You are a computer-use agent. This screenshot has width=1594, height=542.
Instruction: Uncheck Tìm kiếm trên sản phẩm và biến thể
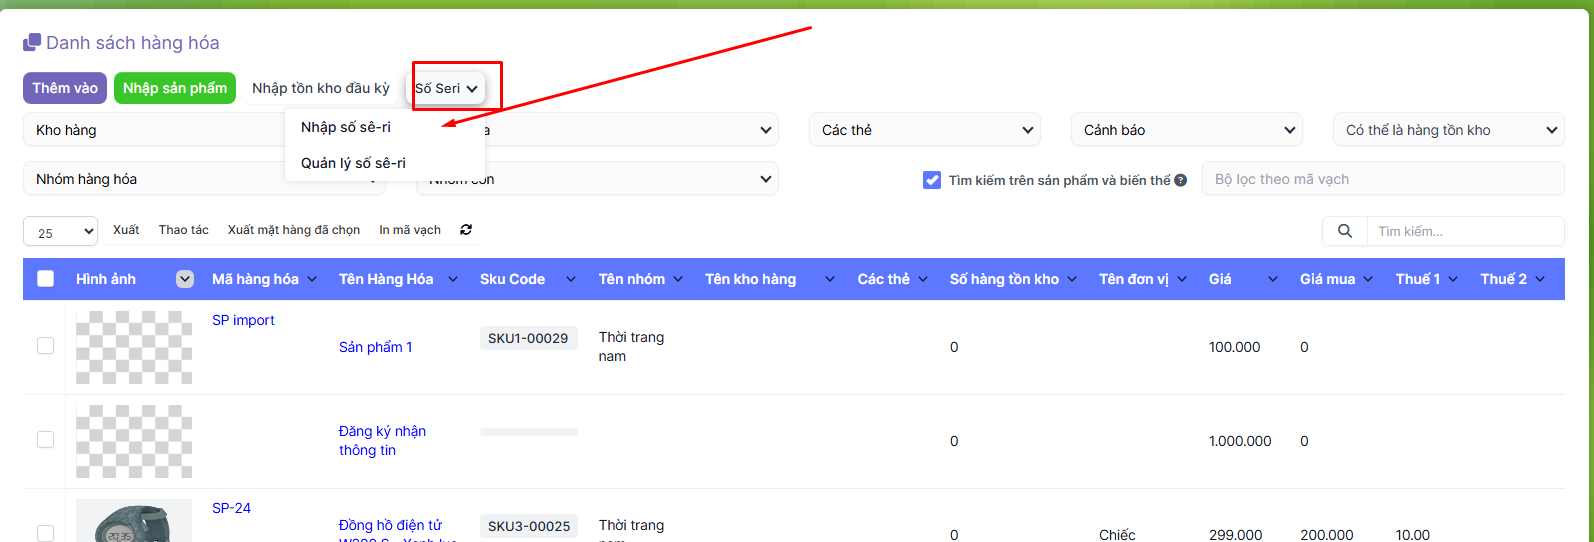932,180
